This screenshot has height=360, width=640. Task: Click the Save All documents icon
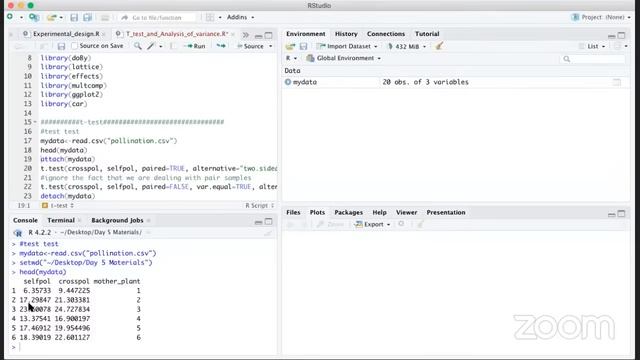[87, 18]
